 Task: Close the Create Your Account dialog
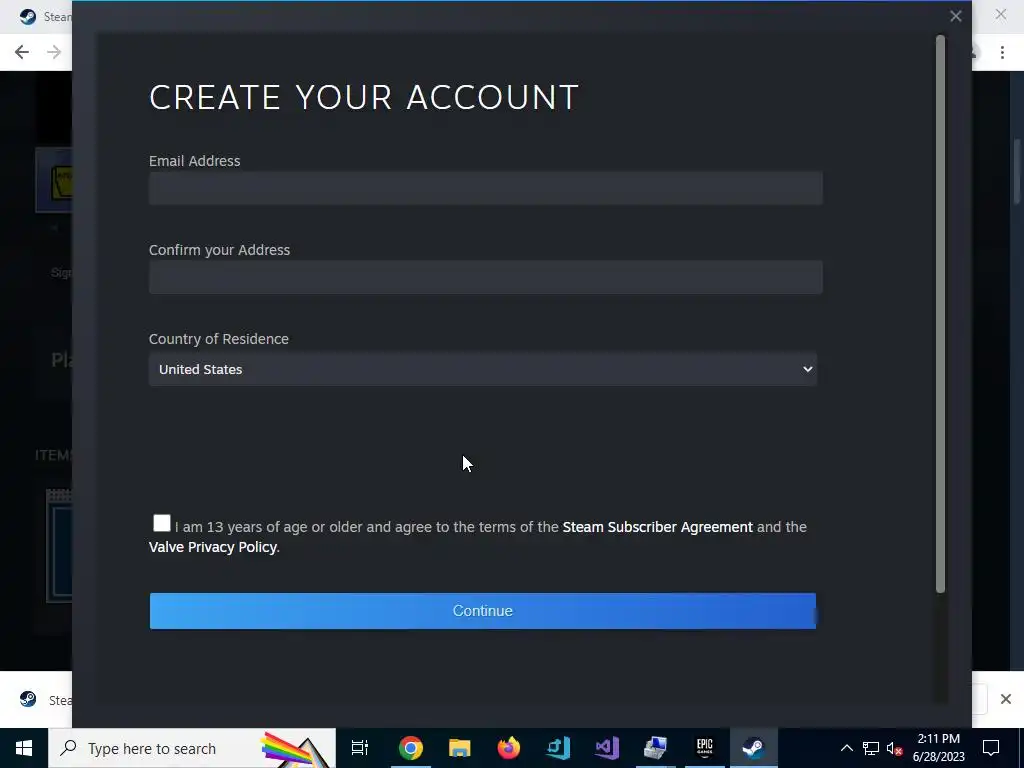pyautogui.click(x=955, y=16)
